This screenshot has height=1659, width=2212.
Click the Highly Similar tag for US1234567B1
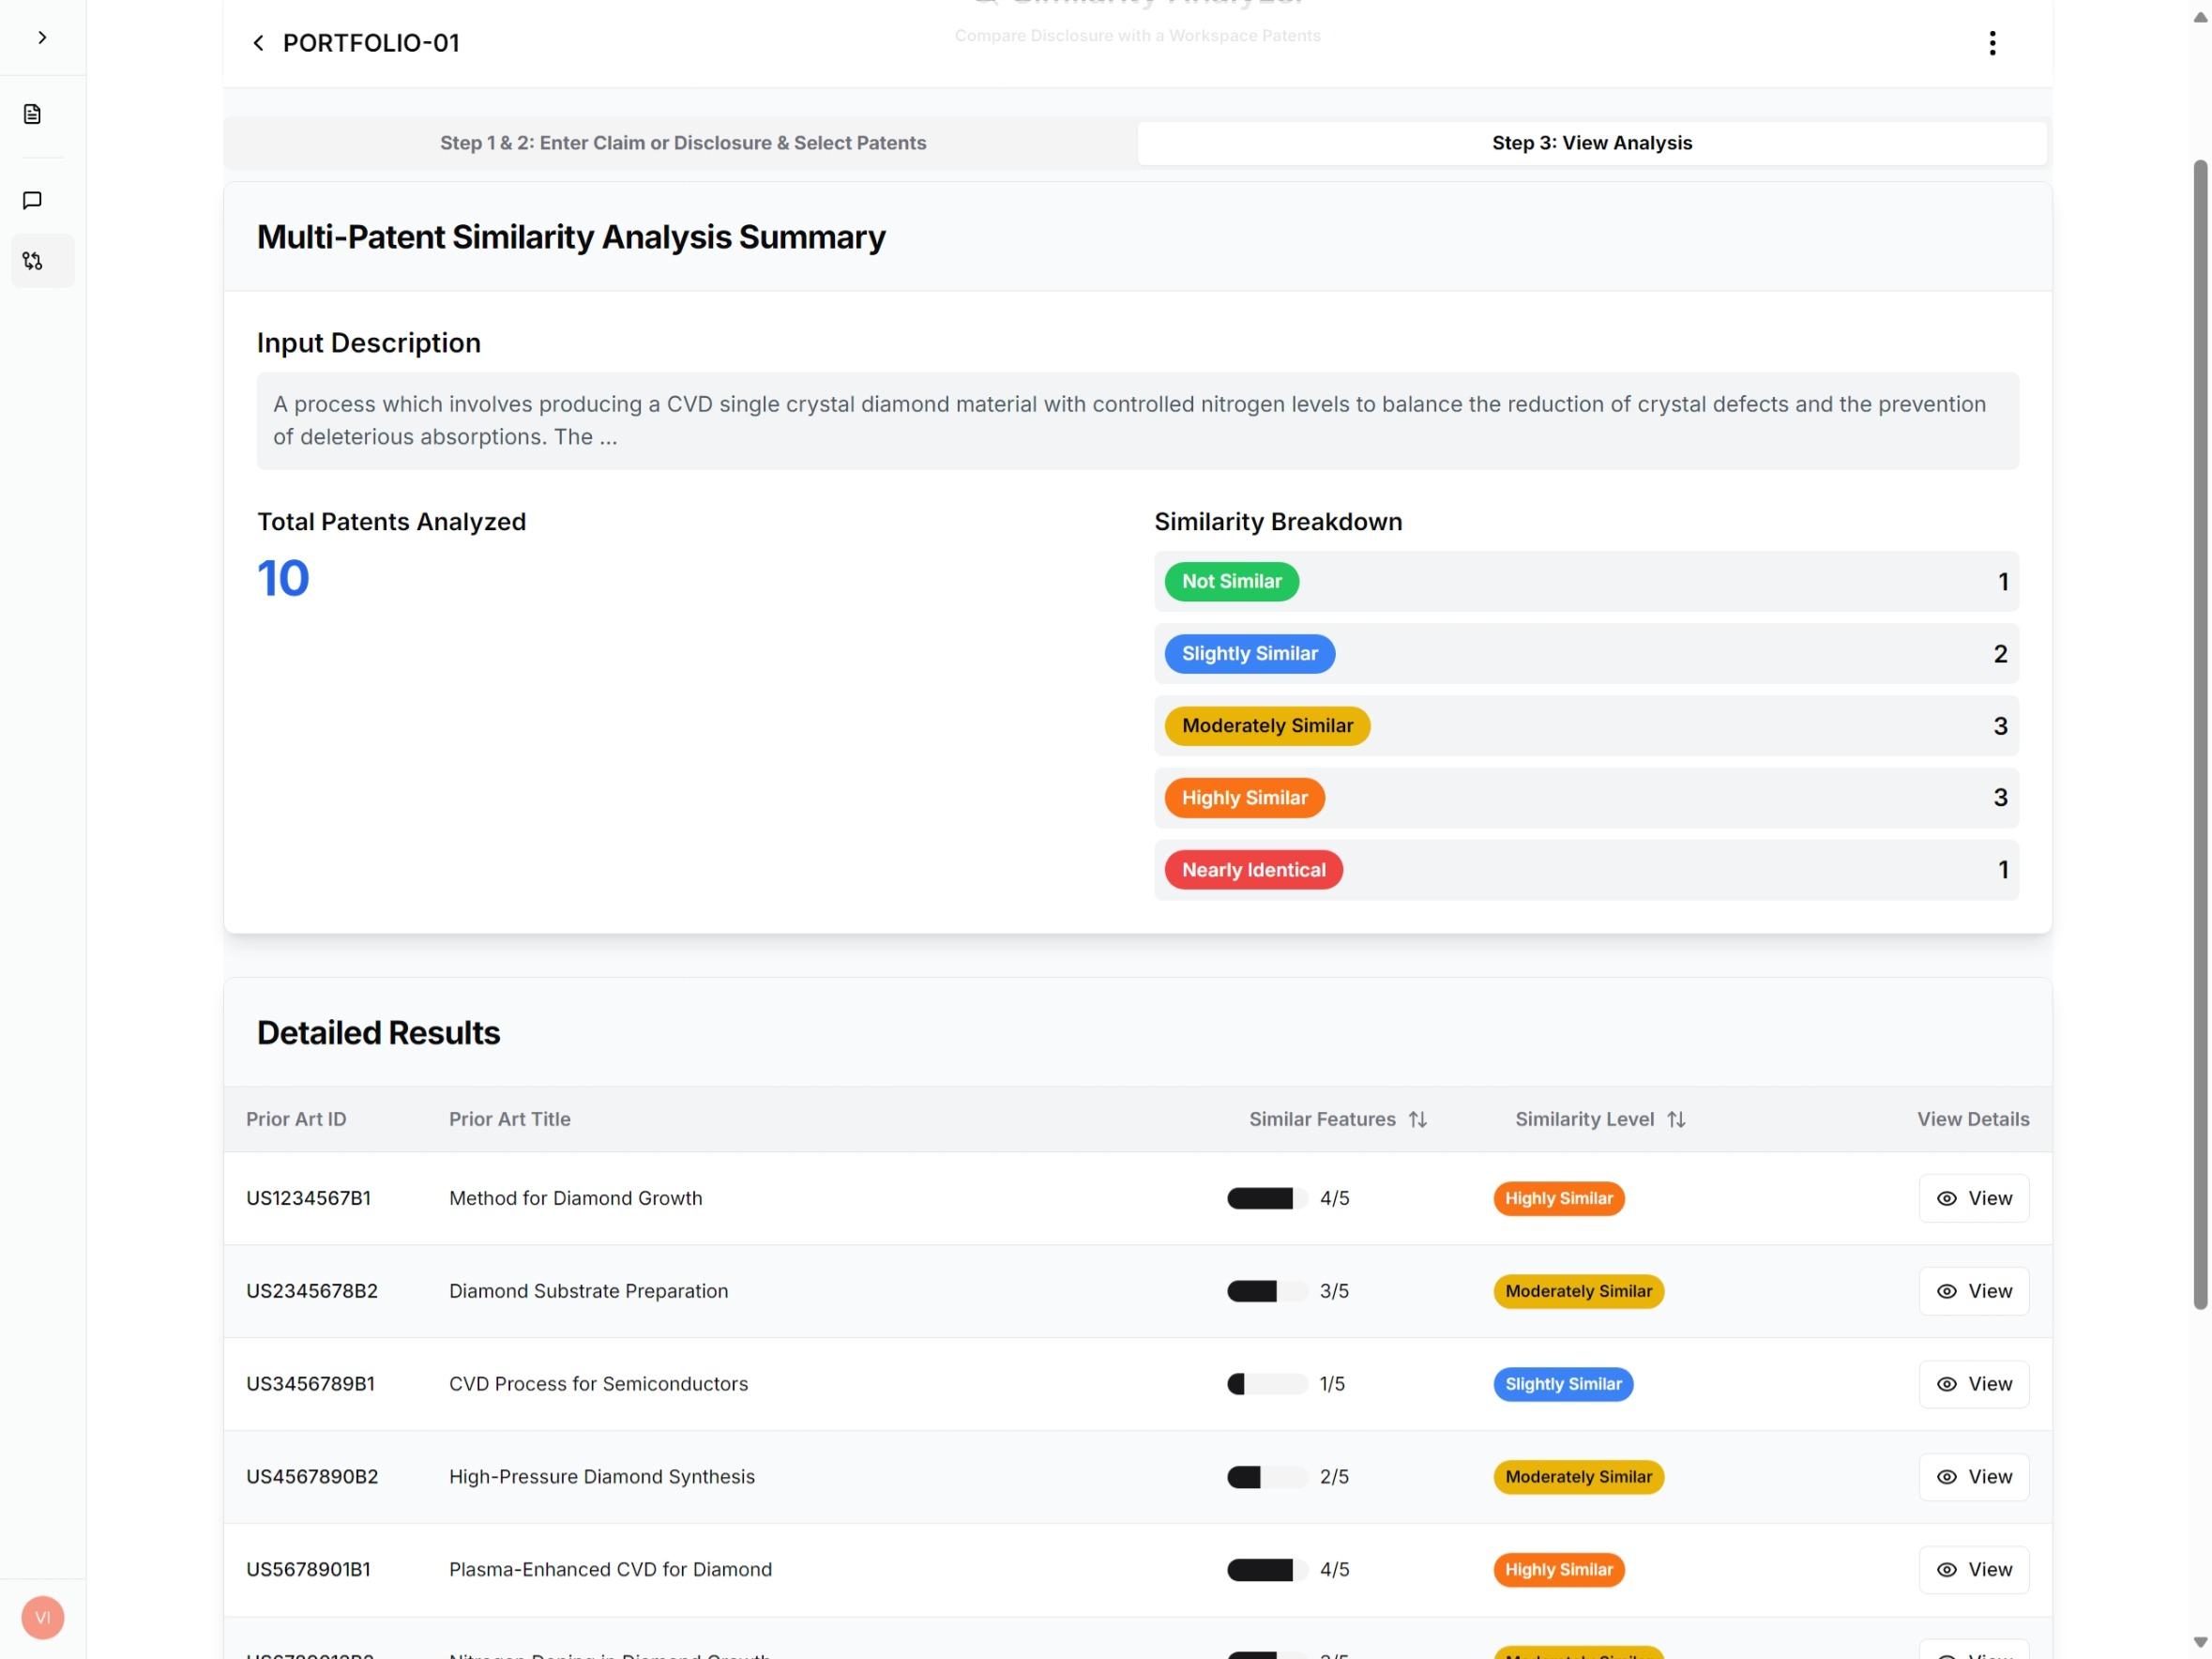1558,1198
